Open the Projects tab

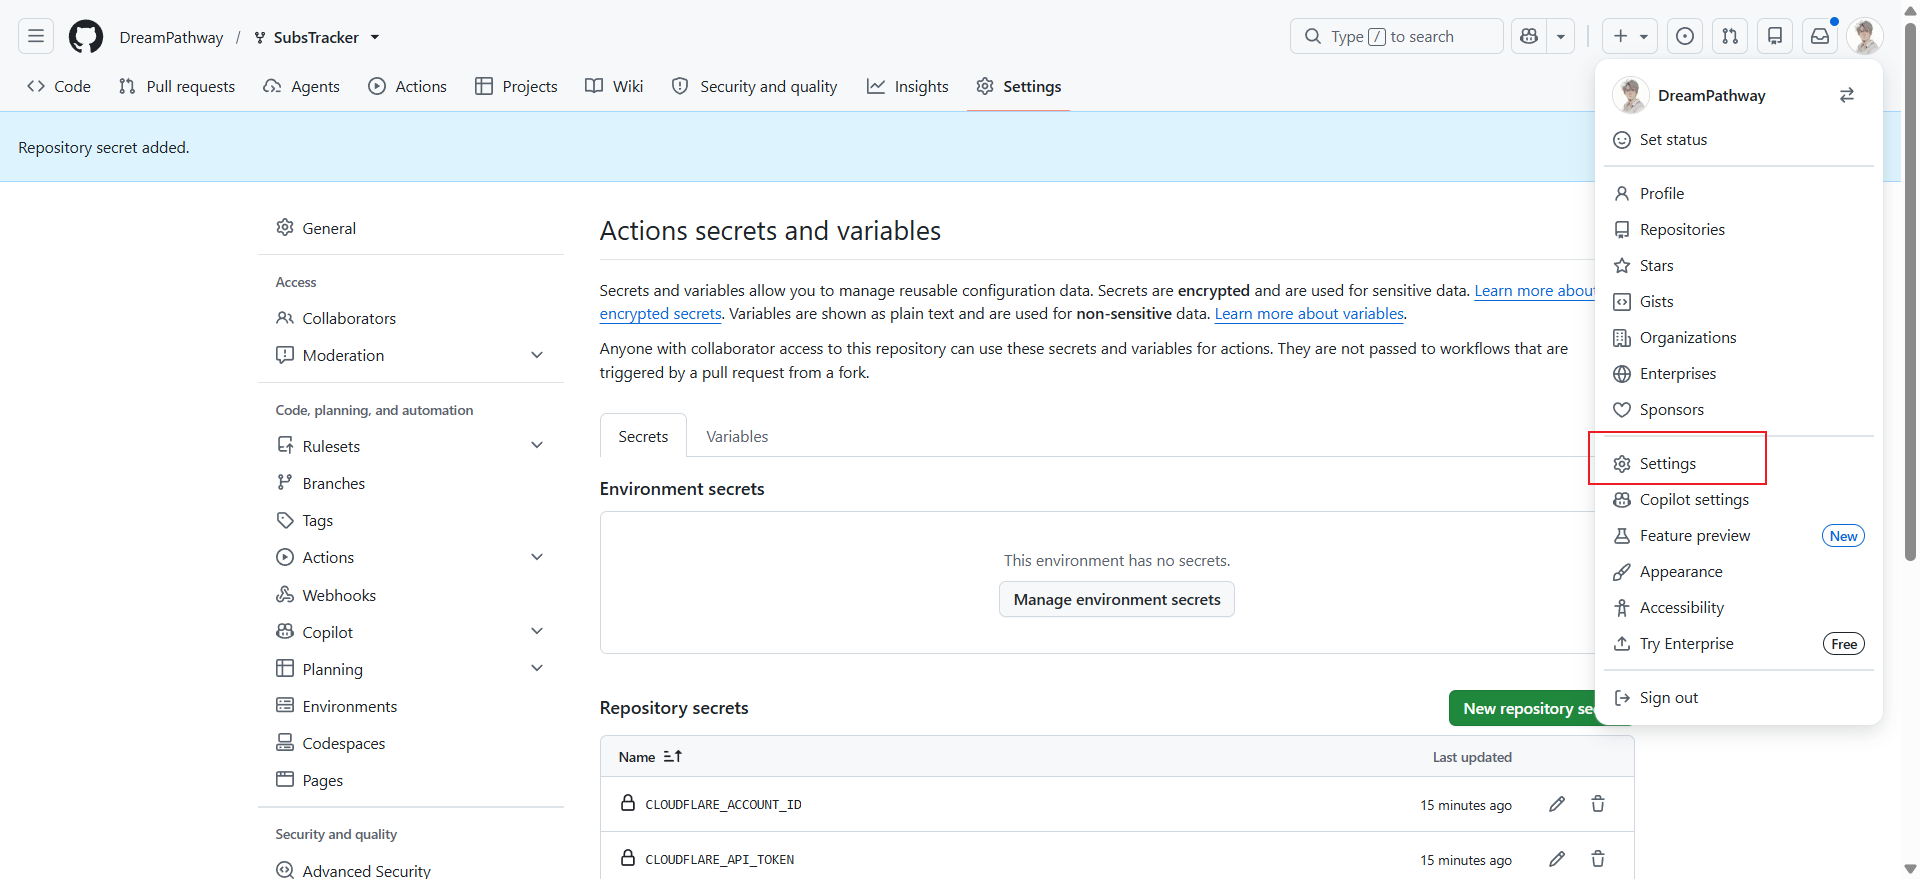pyautogui.click(x=516, y=87)
